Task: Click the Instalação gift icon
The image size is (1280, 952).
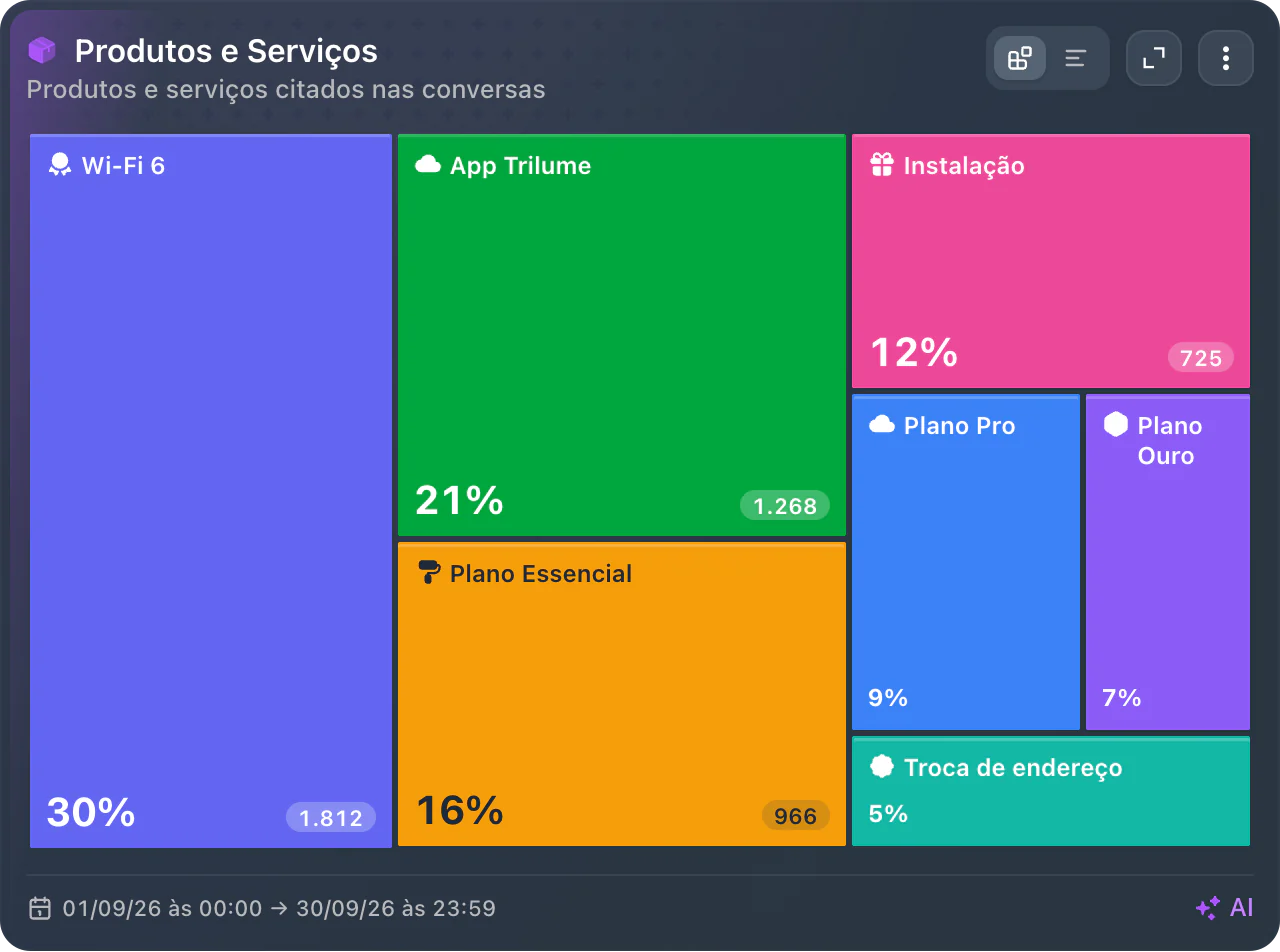Action: 881,165
